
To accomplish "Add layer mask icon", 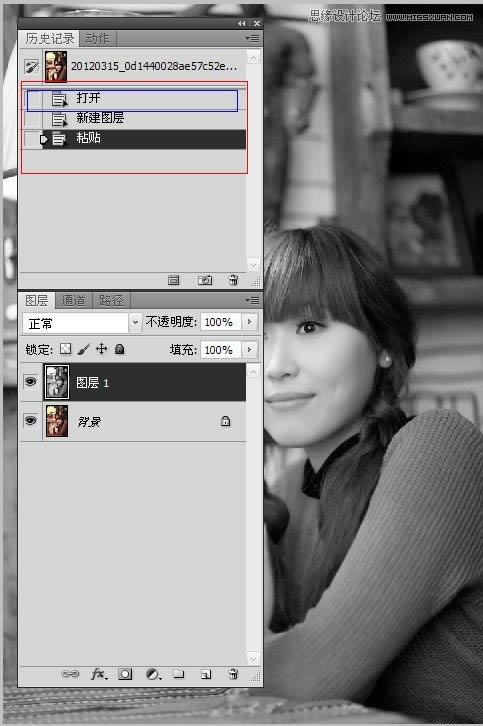I will (x=125, y=674).
